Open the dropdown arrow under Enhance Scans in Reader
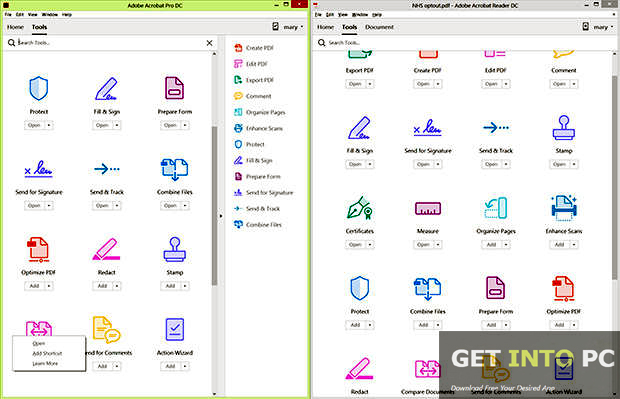620x399 pixels. tap(574, 245)
